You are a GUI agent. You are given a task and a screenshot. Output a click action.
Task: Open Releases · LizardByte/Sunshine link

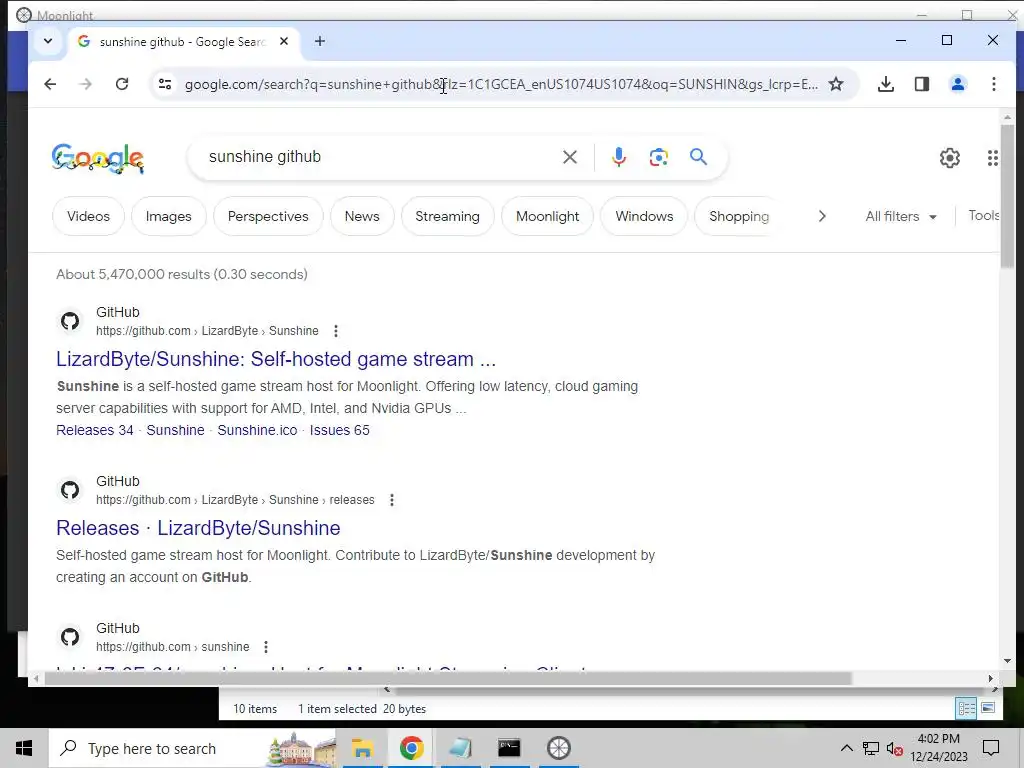[198, 528]
